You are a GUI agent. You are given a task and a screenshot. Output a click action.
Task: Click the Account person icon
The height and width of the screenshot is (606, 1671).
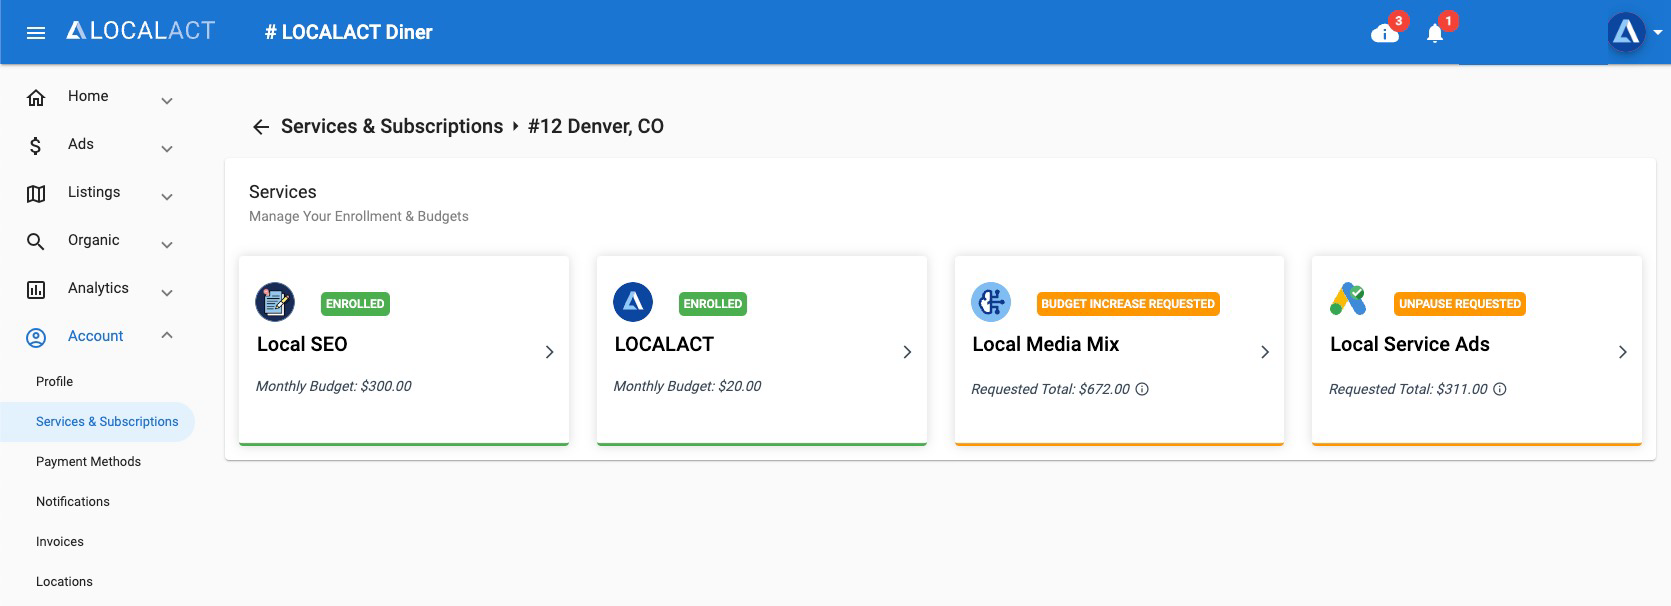pyautogui.click(x=36, y=338)
